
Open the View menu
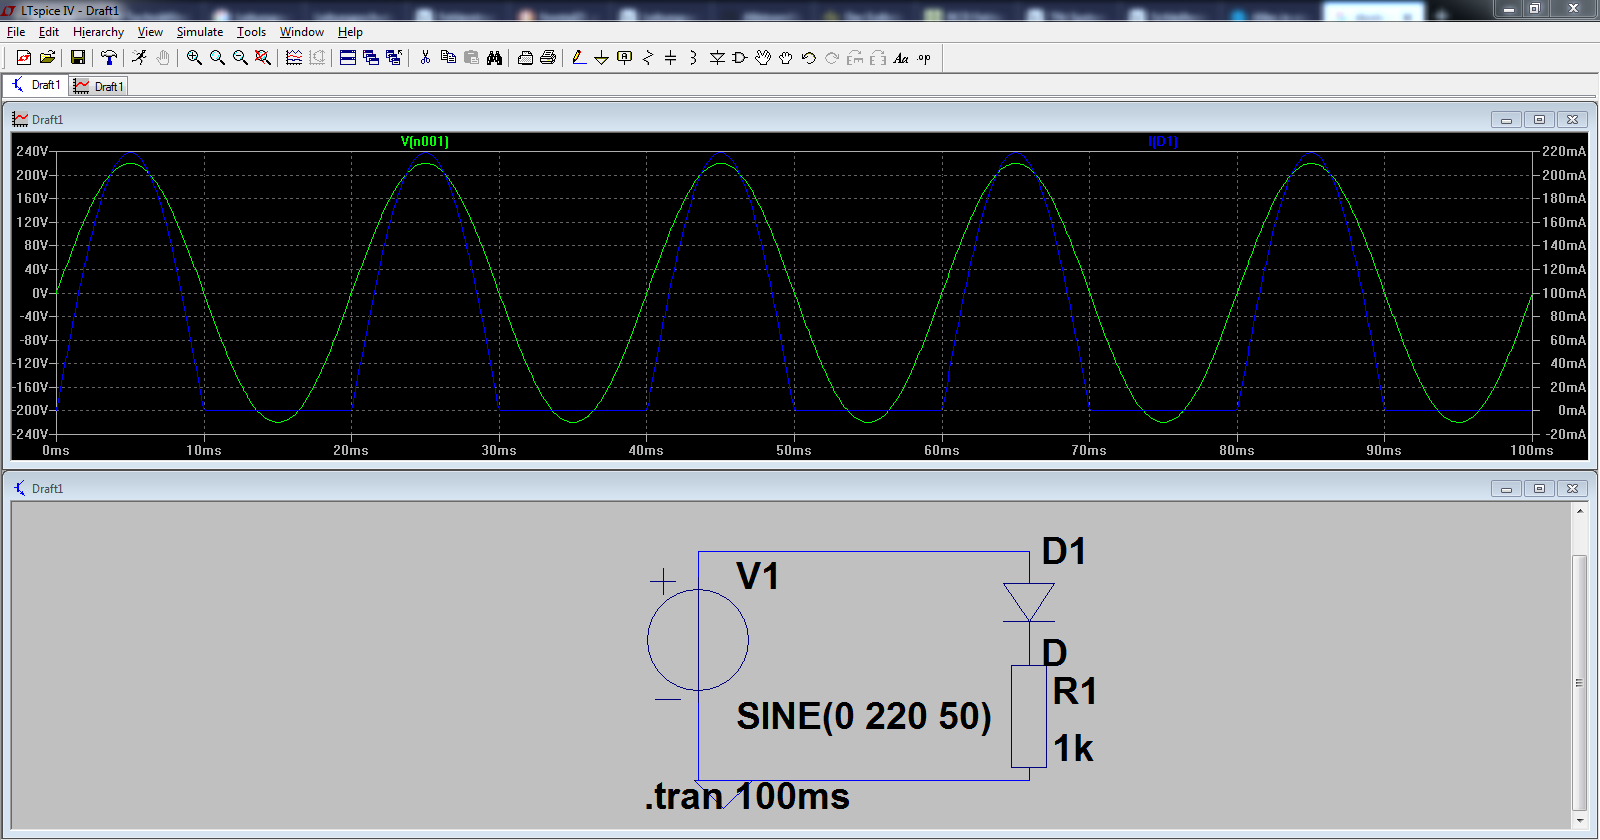(150, 32)
